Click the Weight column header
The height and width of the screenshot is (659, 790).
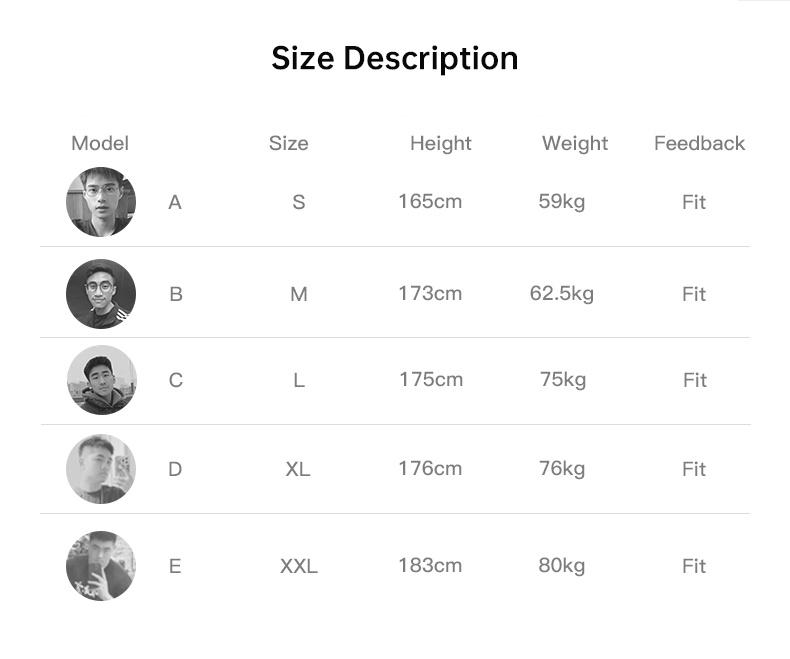point(575,143)
